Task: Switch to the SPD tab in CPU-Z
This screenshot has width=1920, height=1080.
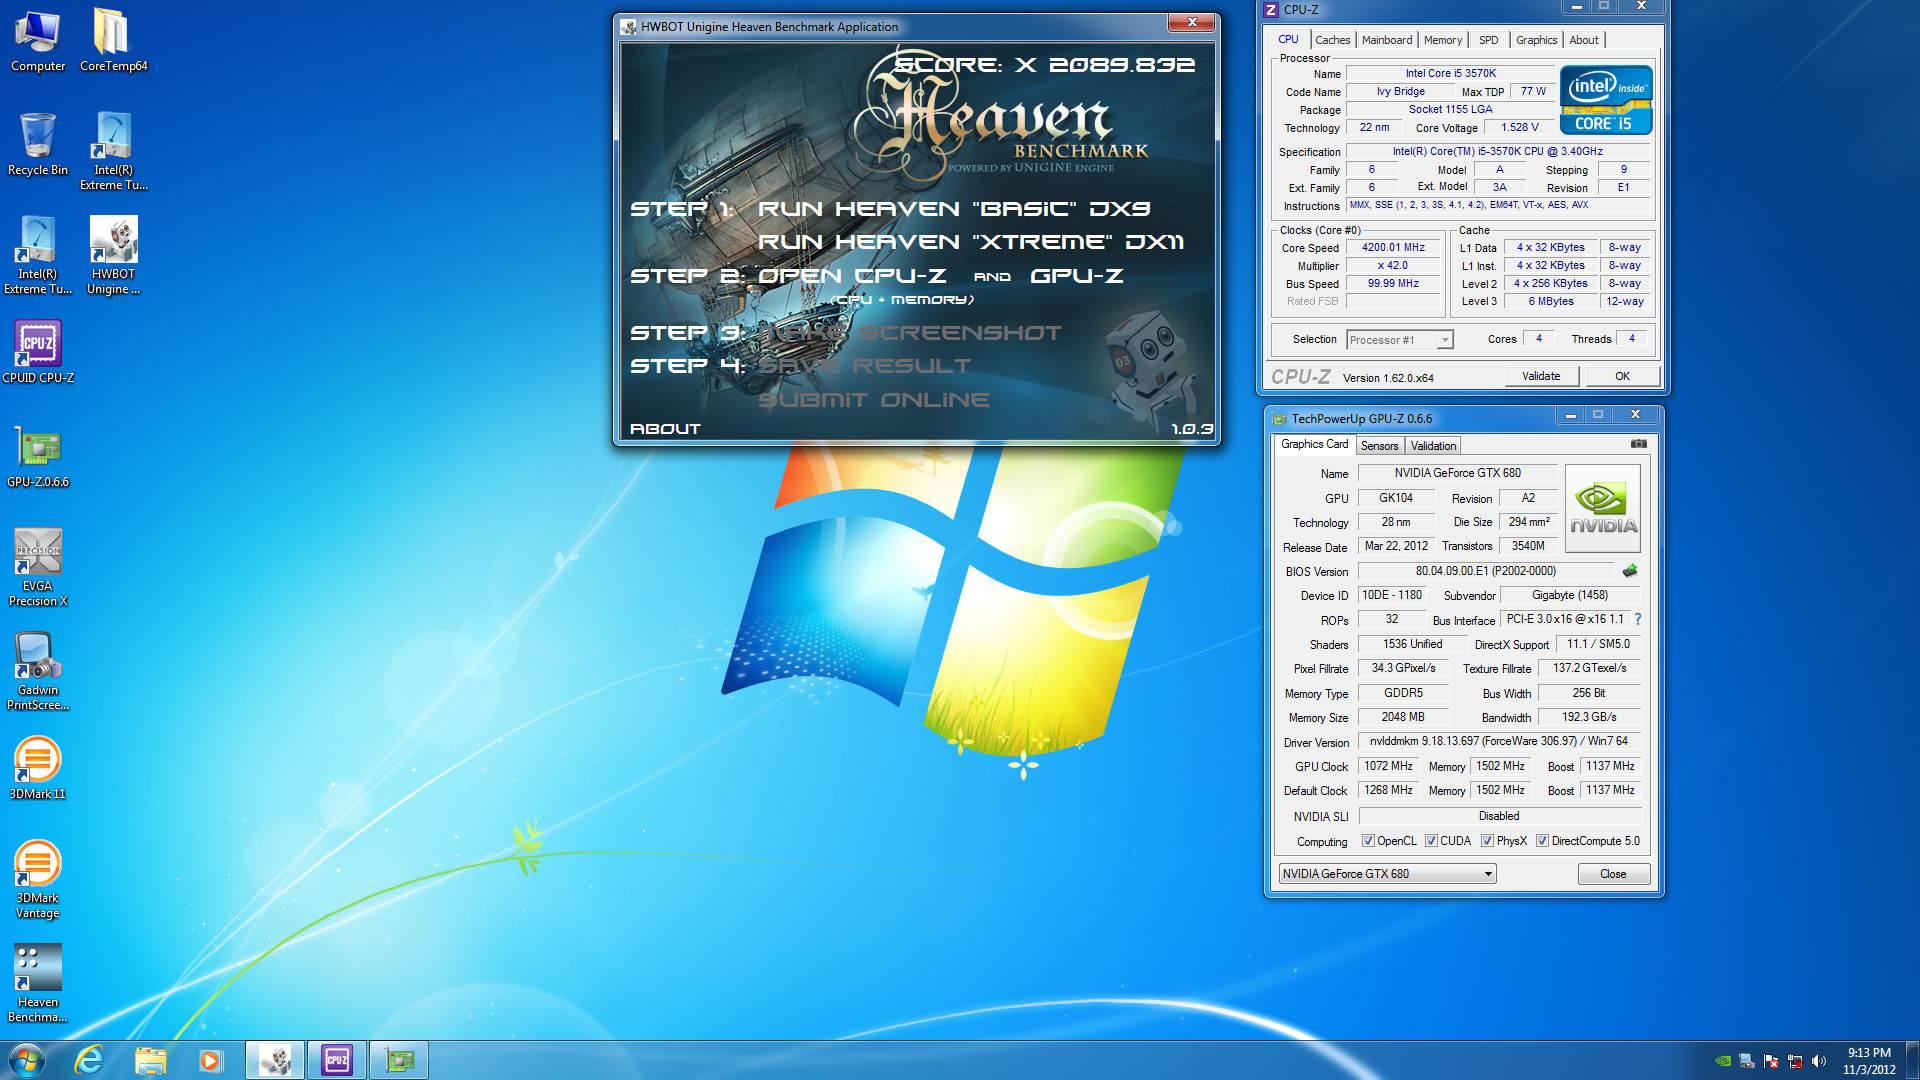Action: click(x=1488, y=40)
